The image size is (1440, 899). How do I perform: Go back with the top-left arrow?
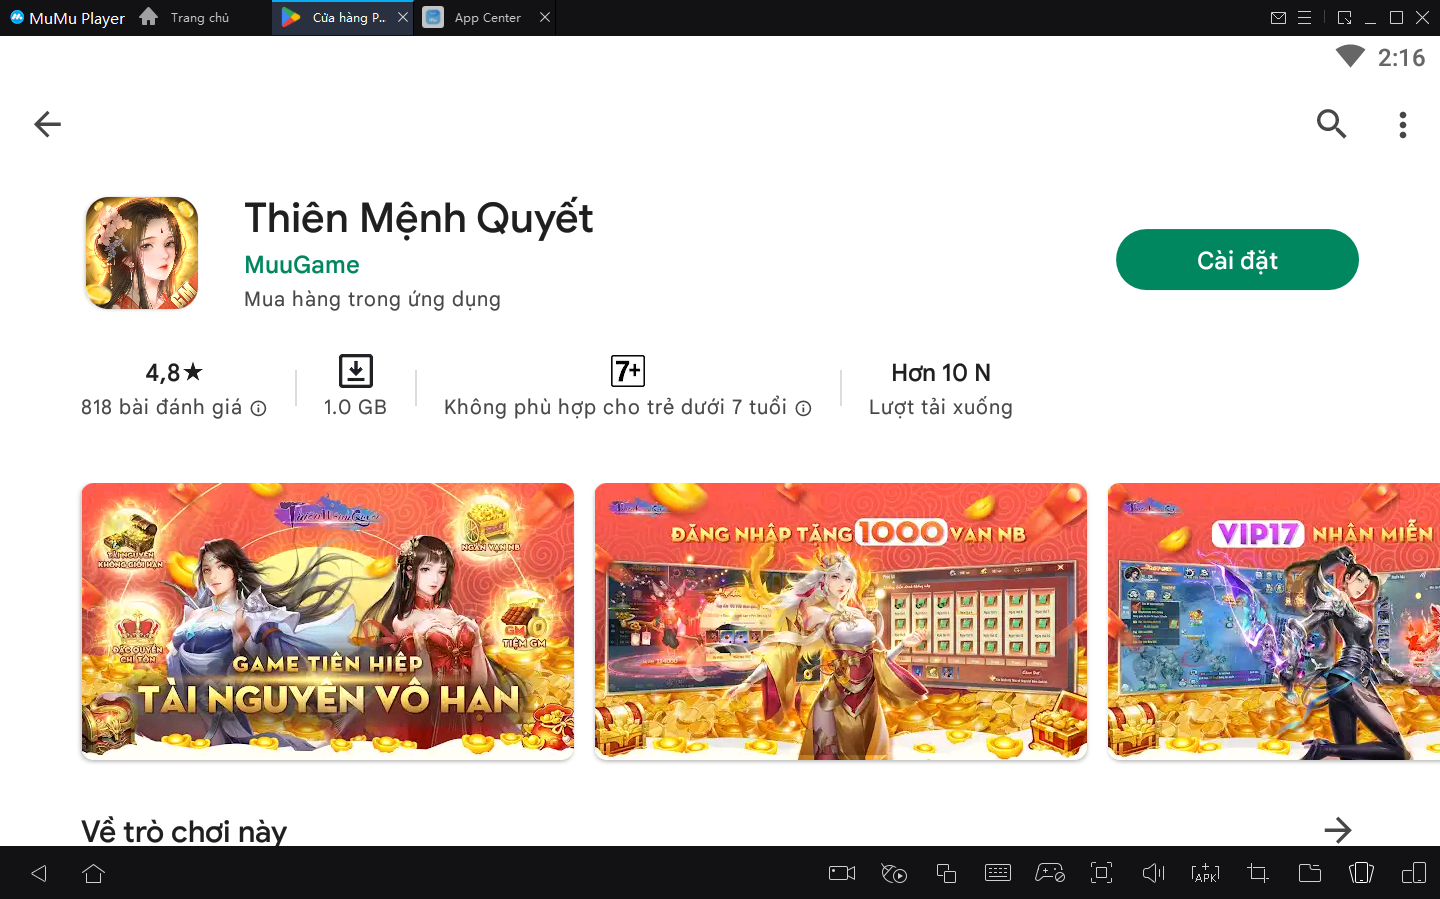(x=47, y=124)
